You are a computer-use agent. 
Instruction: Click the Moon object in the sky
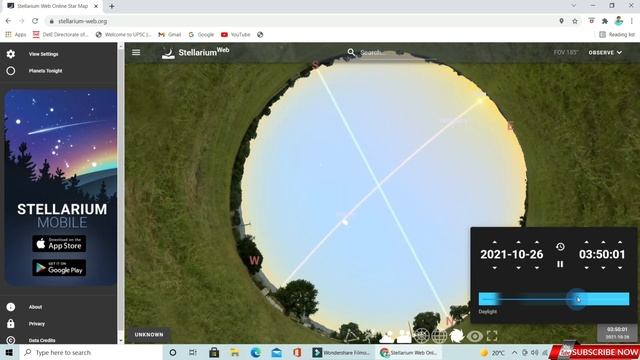(345, 222)
